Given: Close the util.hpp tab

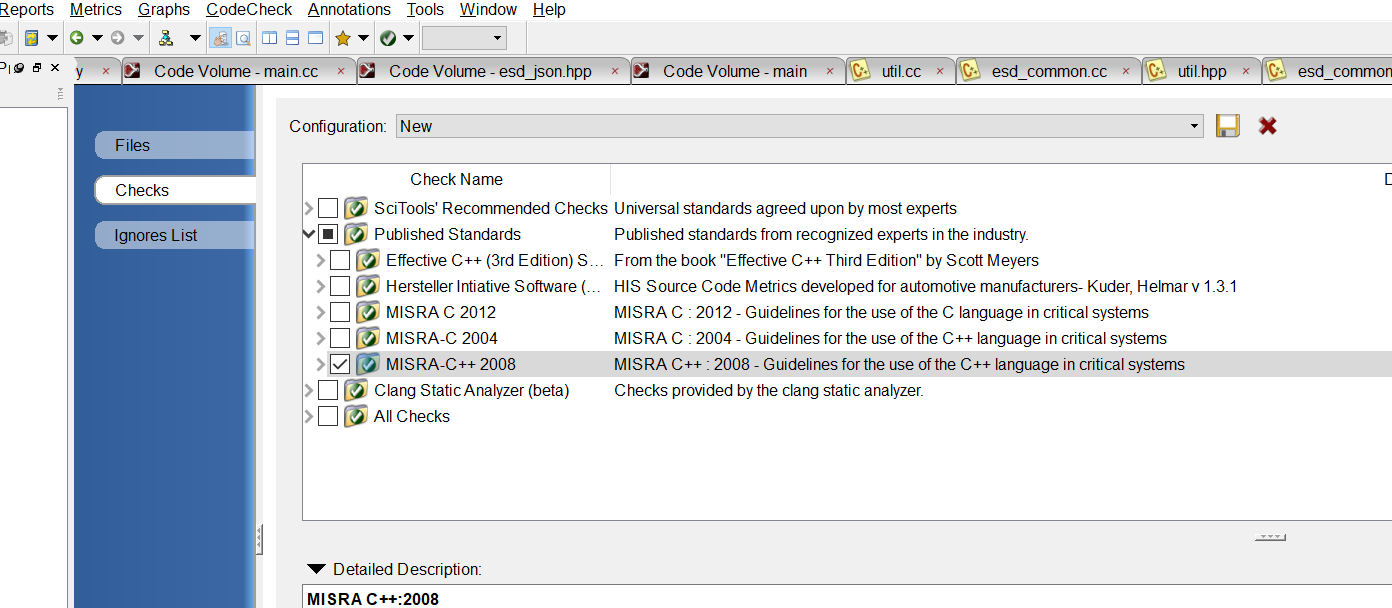Looking at the screenshot, I should [1246, 71].
